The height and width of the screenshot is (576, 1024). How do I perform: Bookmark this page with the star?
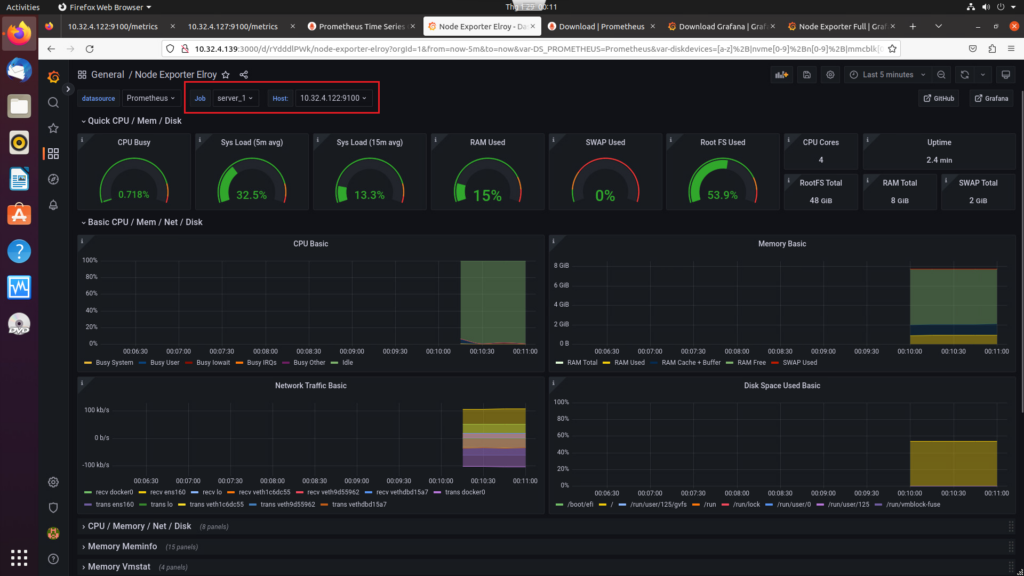tap(892, 49)
